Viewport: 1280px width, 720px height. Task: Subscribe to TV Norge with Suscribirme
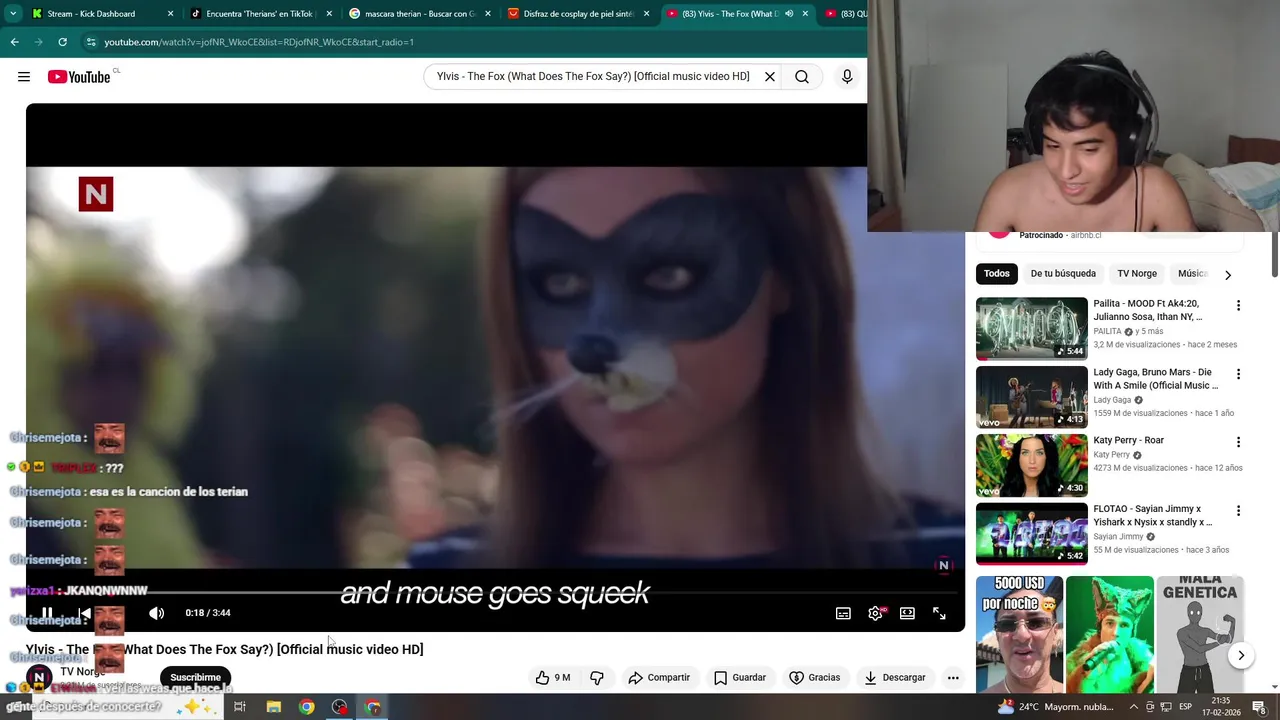click(x=195, y=677)
